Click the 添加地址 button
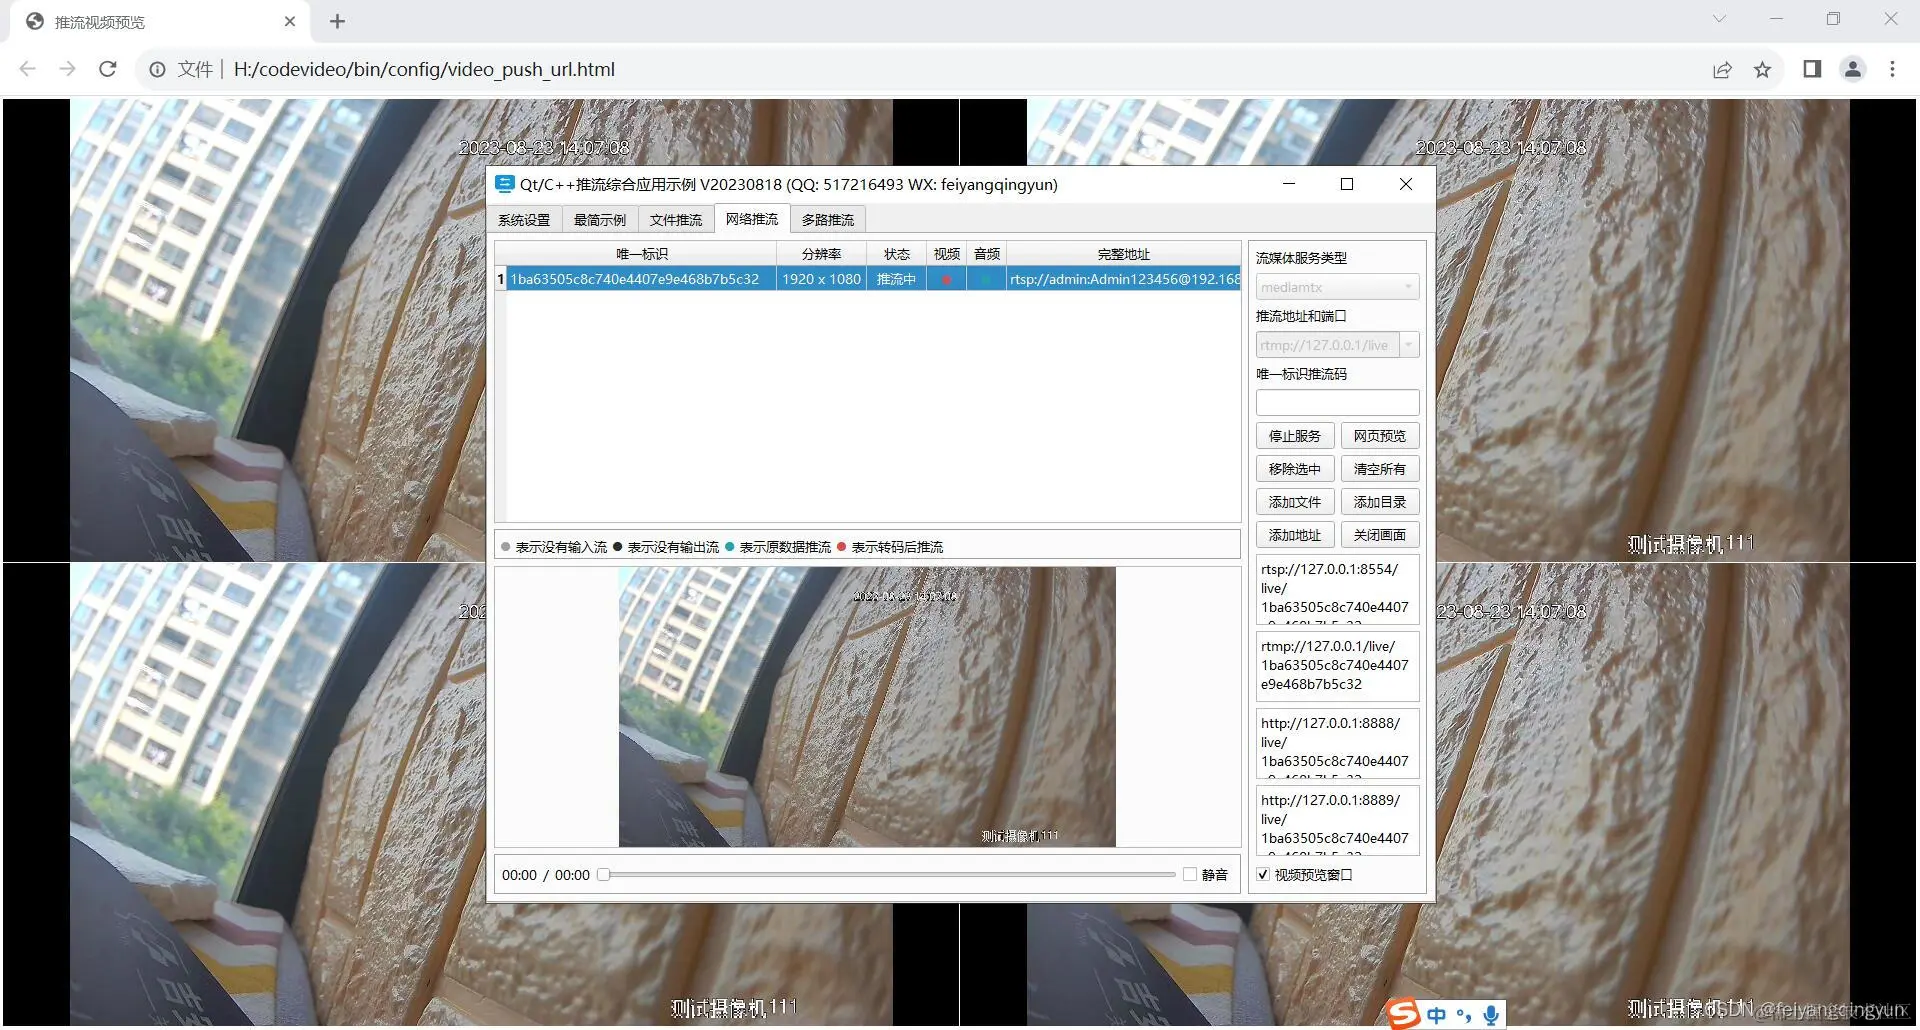This screenshot has height=1030, width=1920. [x=1295, y=535]
